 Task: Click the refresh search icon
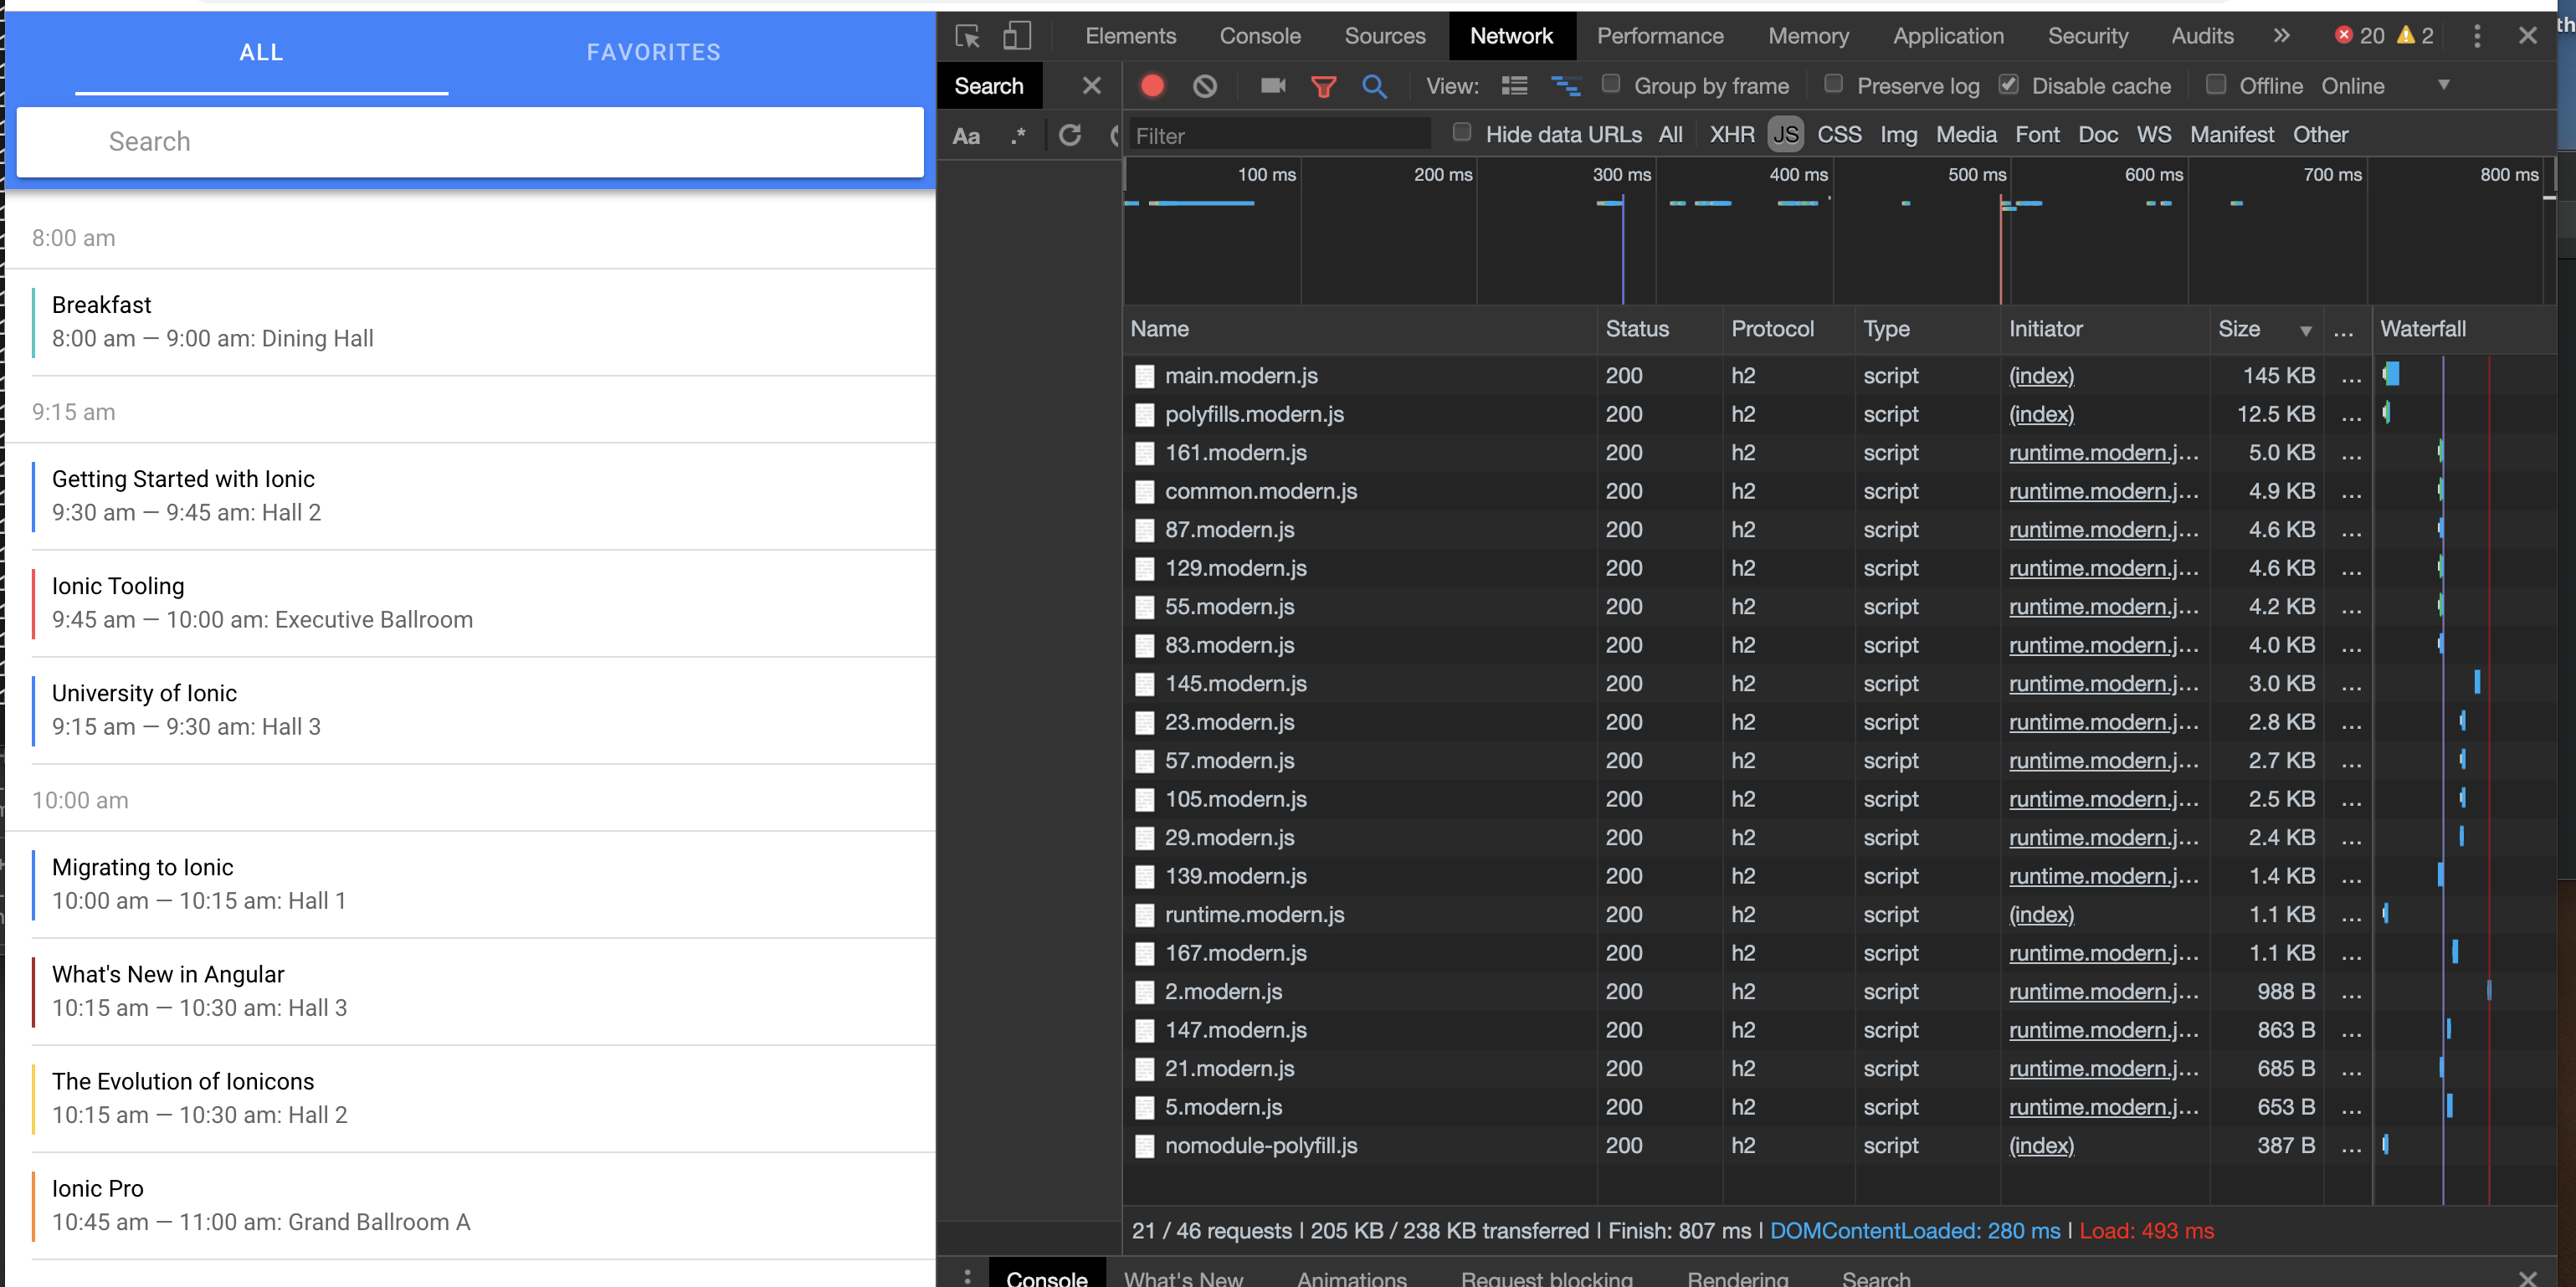(1070, 135)
